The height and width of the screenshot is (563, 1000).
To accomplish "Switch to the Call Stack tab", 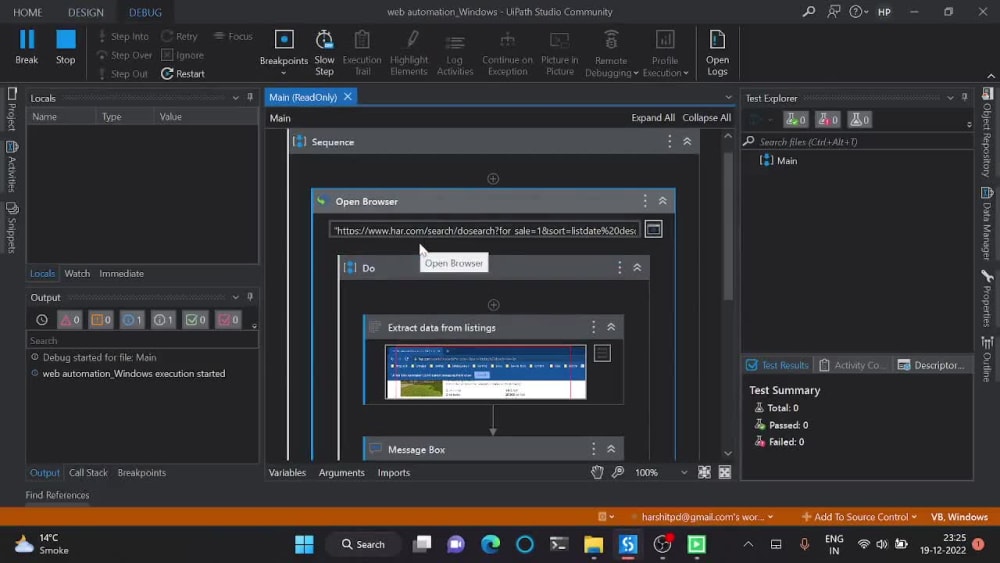I will click(x=88, y=472).
